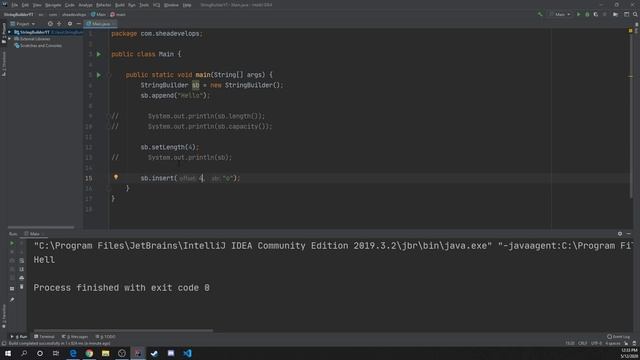Viewport: 640px width, 360px height.
Task: Select the Main tab in Run panel
Action: tap(34, 234)
